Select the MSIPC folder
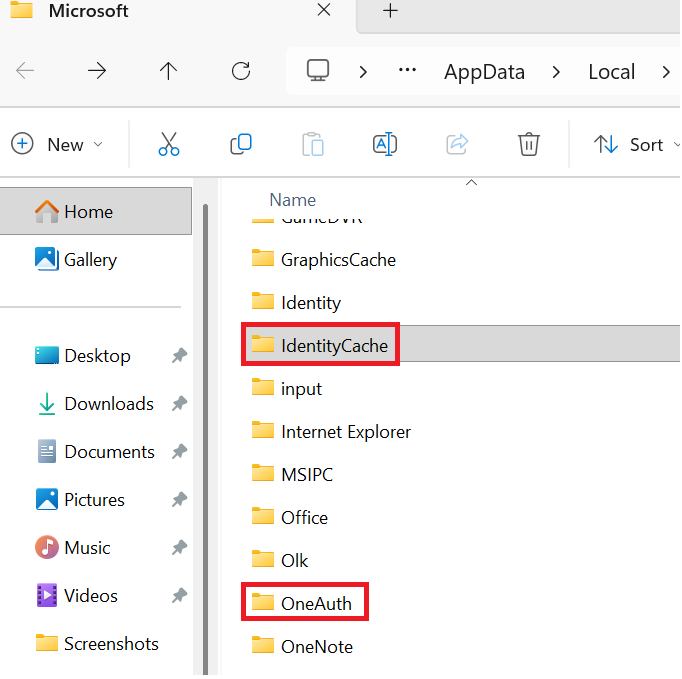 (x=292, y=474)
